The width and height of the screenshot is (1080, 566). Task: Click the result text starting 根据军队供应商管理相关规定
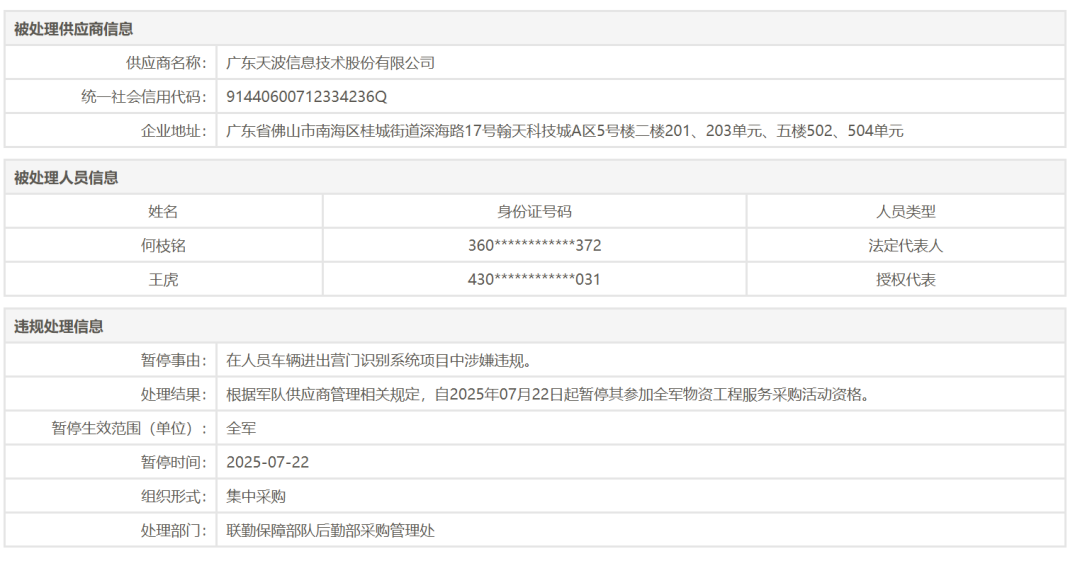tap(549, 395)
